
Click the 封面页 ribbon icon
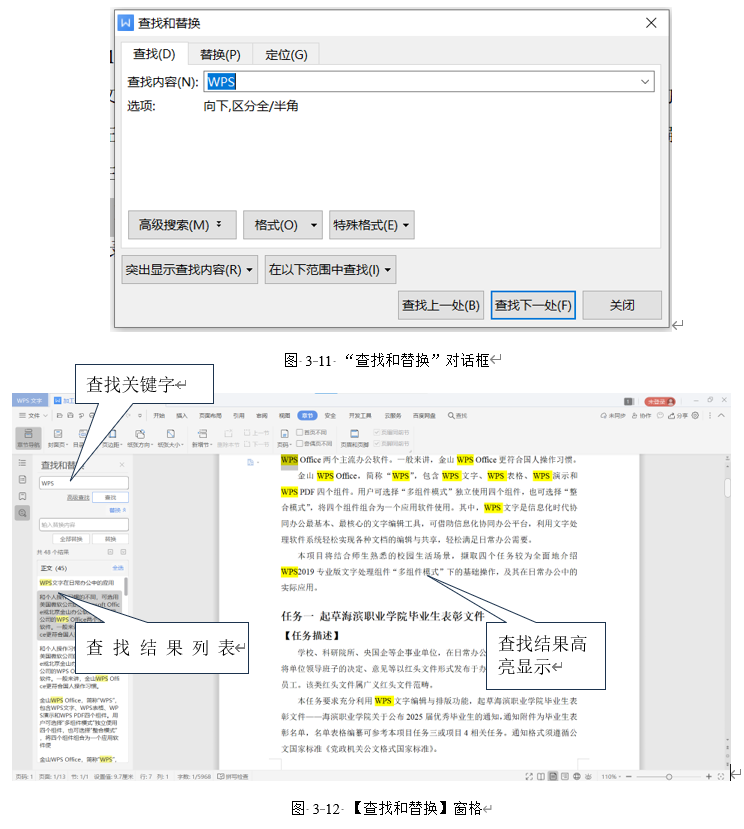tap(58, 438)
